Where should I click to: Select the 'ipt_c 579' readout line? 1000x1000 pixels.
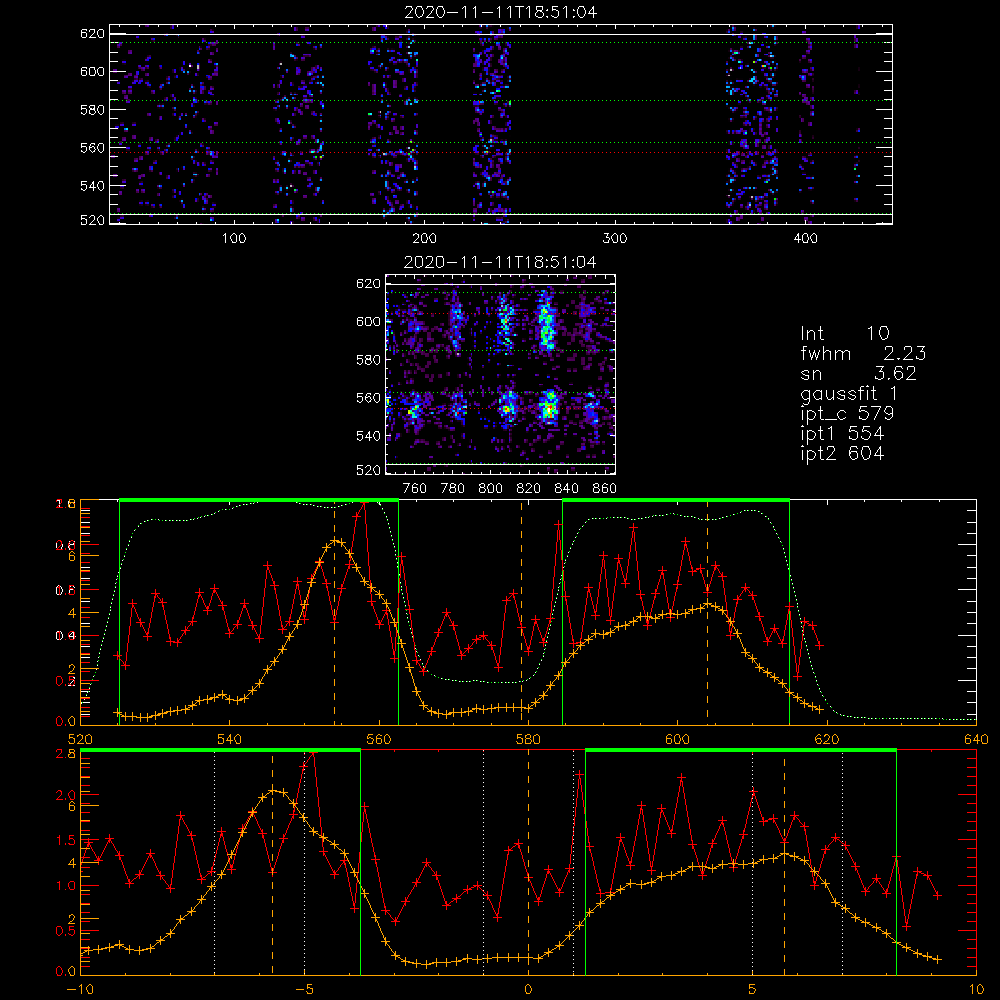pyautogui.click(x=847, y=413)
